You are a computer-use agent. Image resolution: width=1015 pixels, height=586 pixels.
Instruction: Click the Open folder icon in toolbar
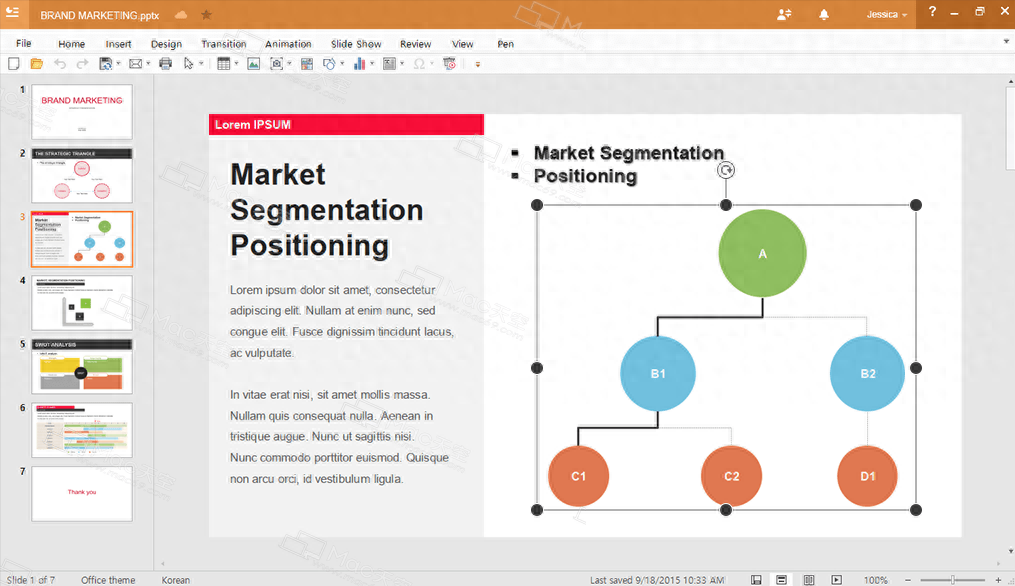(x=37, y=64)
